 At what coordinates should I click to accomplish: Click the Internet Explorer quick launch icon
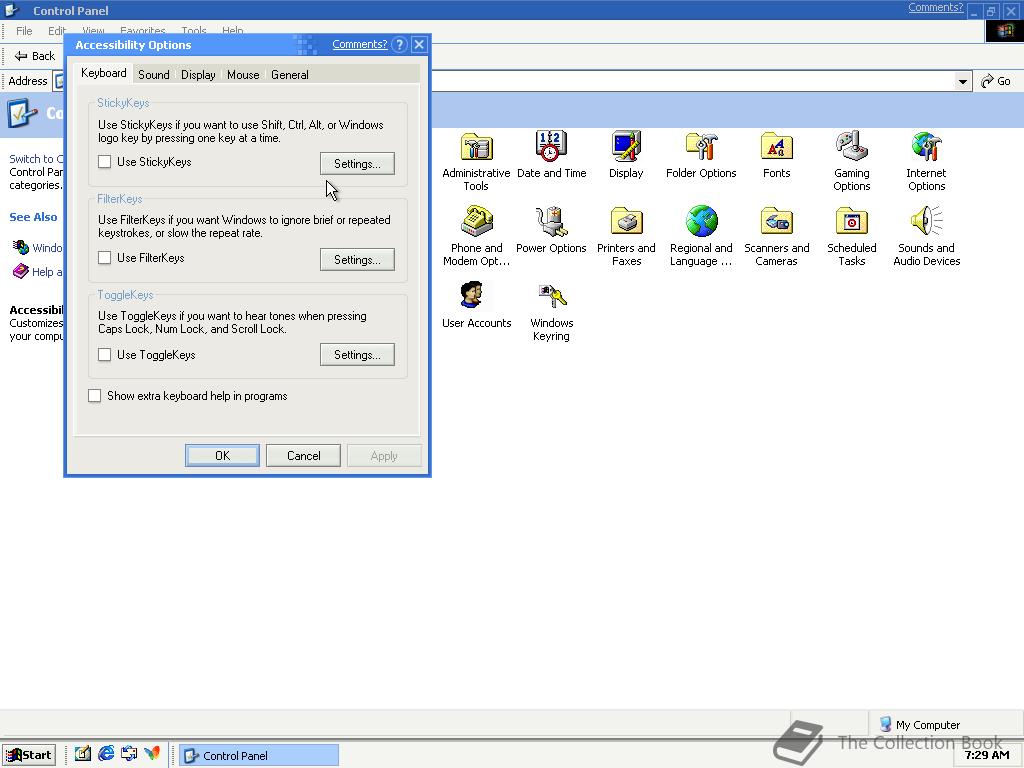point(106,754)
